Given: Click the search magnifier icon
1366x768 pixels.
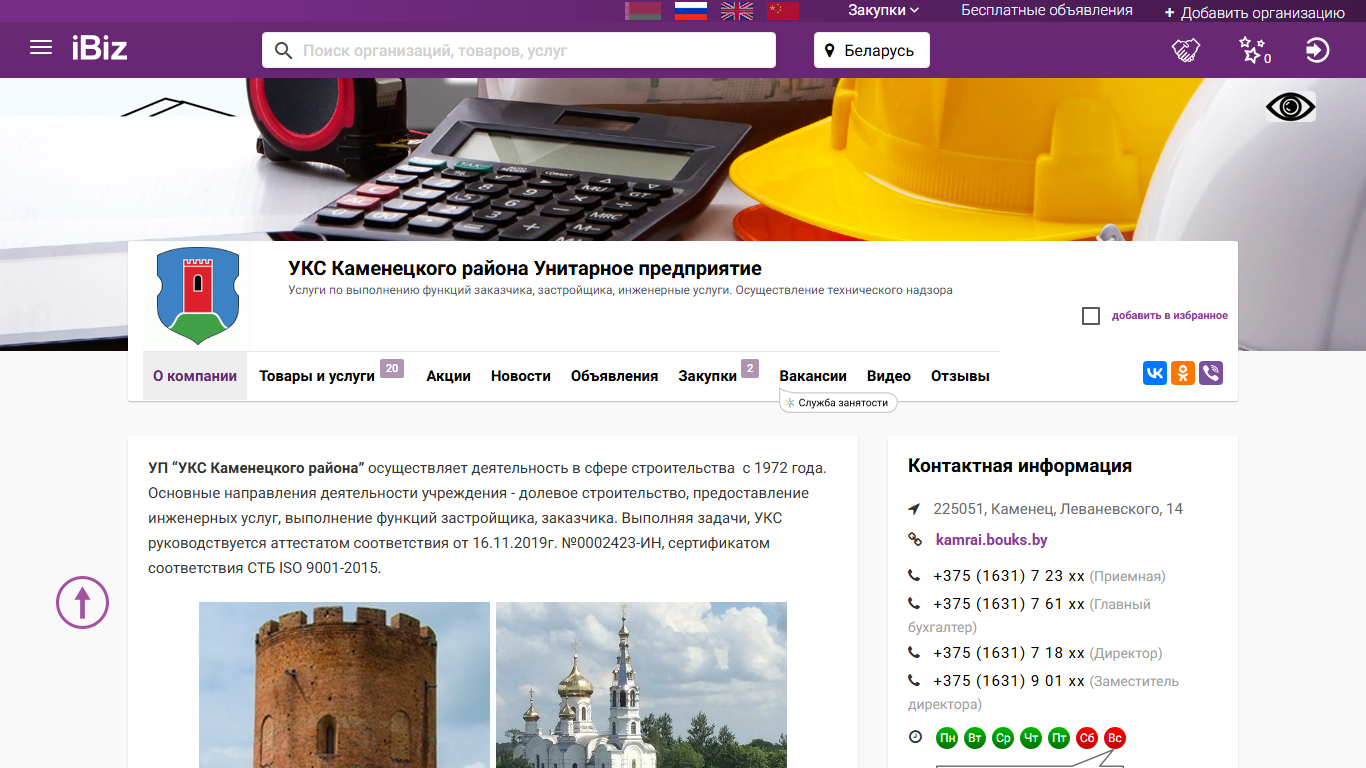Looking at the screenshot, I should [x=283, y=50].
